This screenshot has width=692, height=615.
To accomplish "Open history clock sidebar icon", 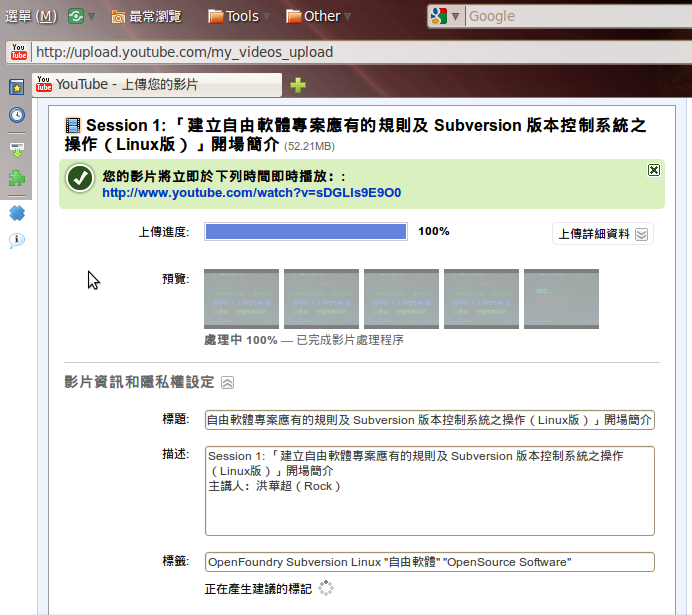I will pyautogui.click(x=17, y=115).
